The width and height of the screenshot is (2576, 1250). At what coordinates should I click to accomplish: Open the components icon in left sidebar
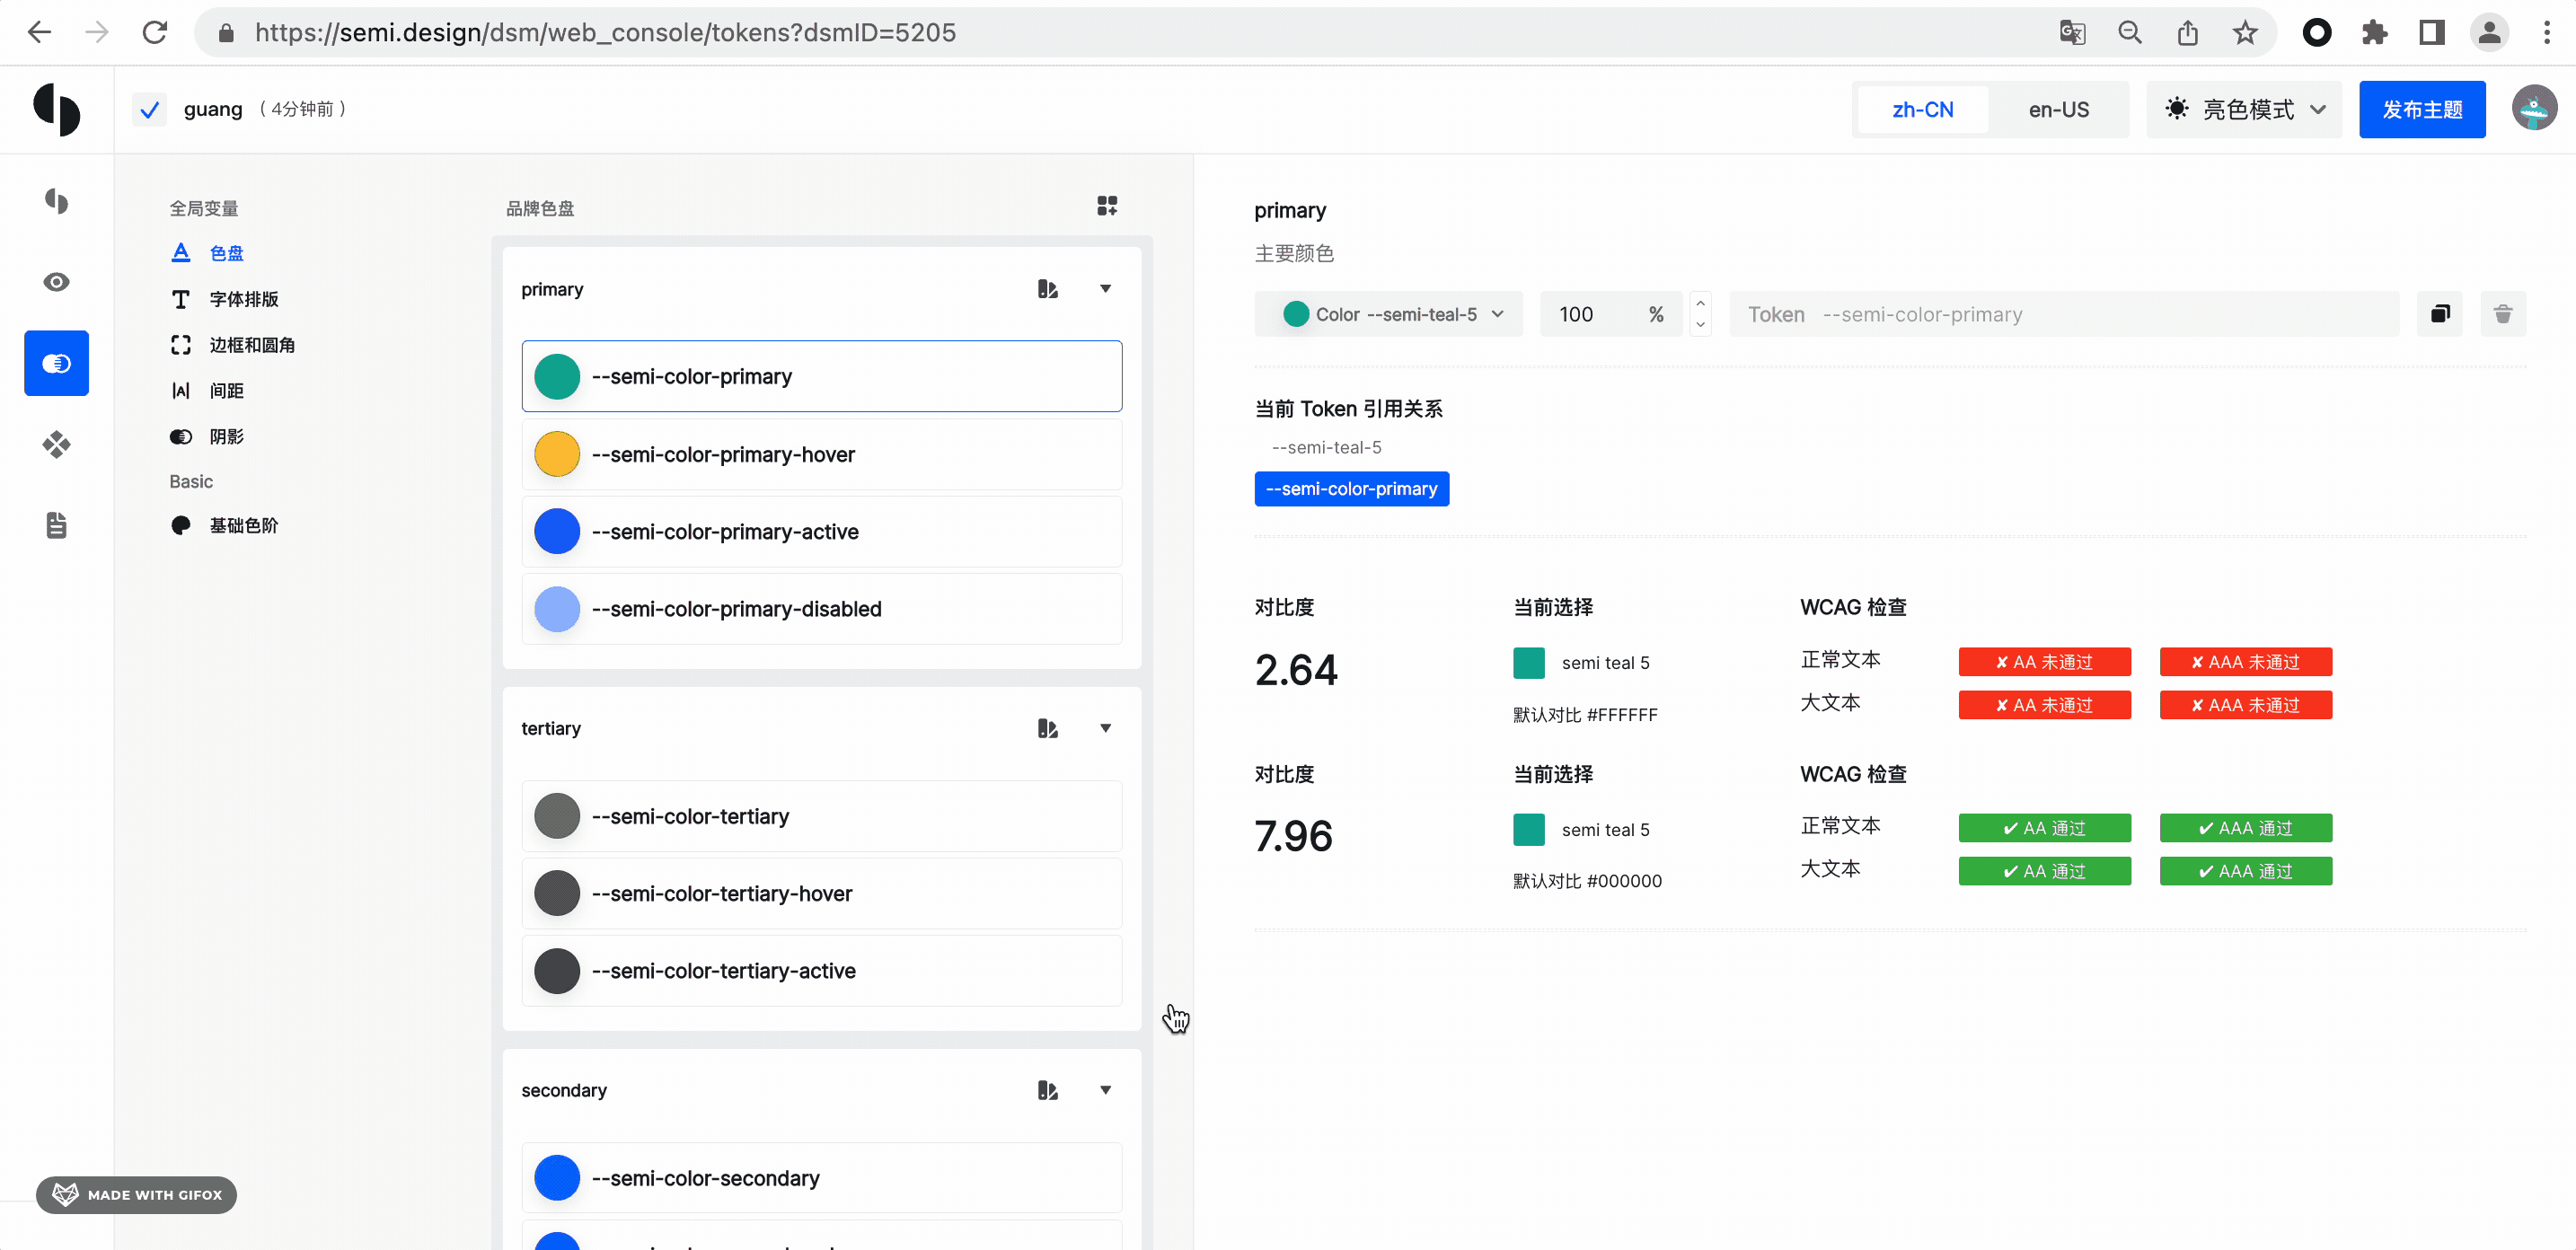tap(56, 444)
